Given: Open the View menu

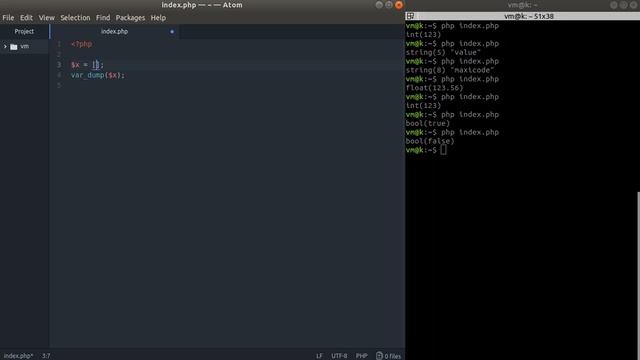Looking at the screenshot, I should coord(47,18).
